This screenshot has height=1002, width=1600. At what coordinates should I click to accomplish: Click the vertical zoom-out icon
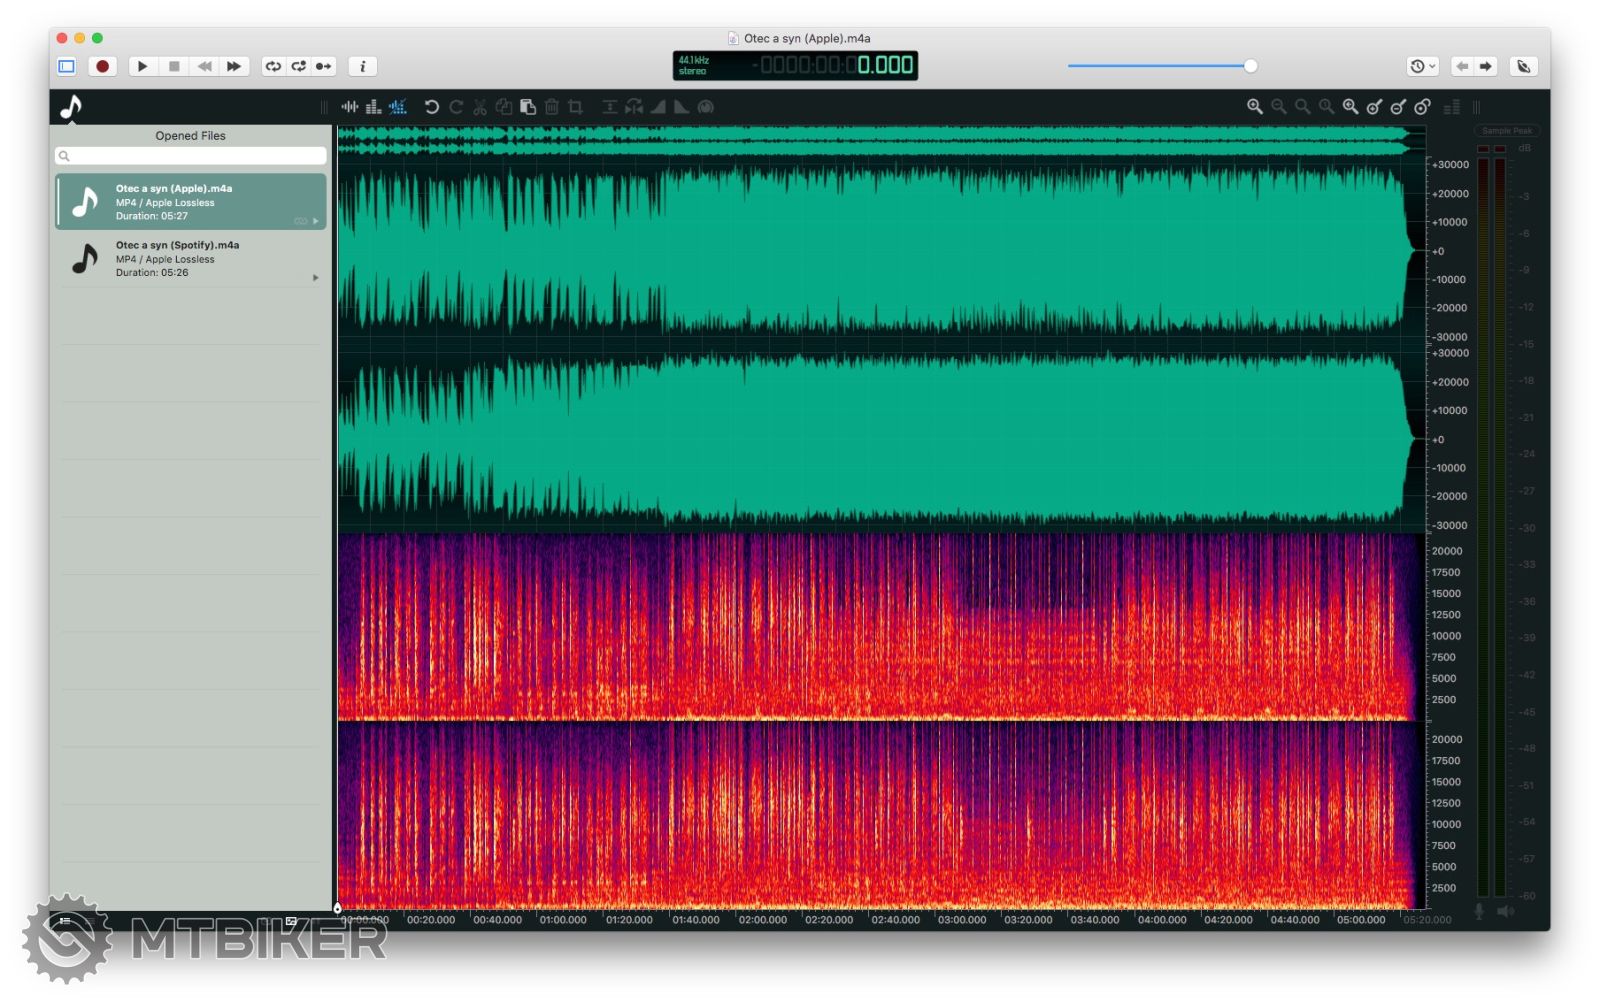1398,107
